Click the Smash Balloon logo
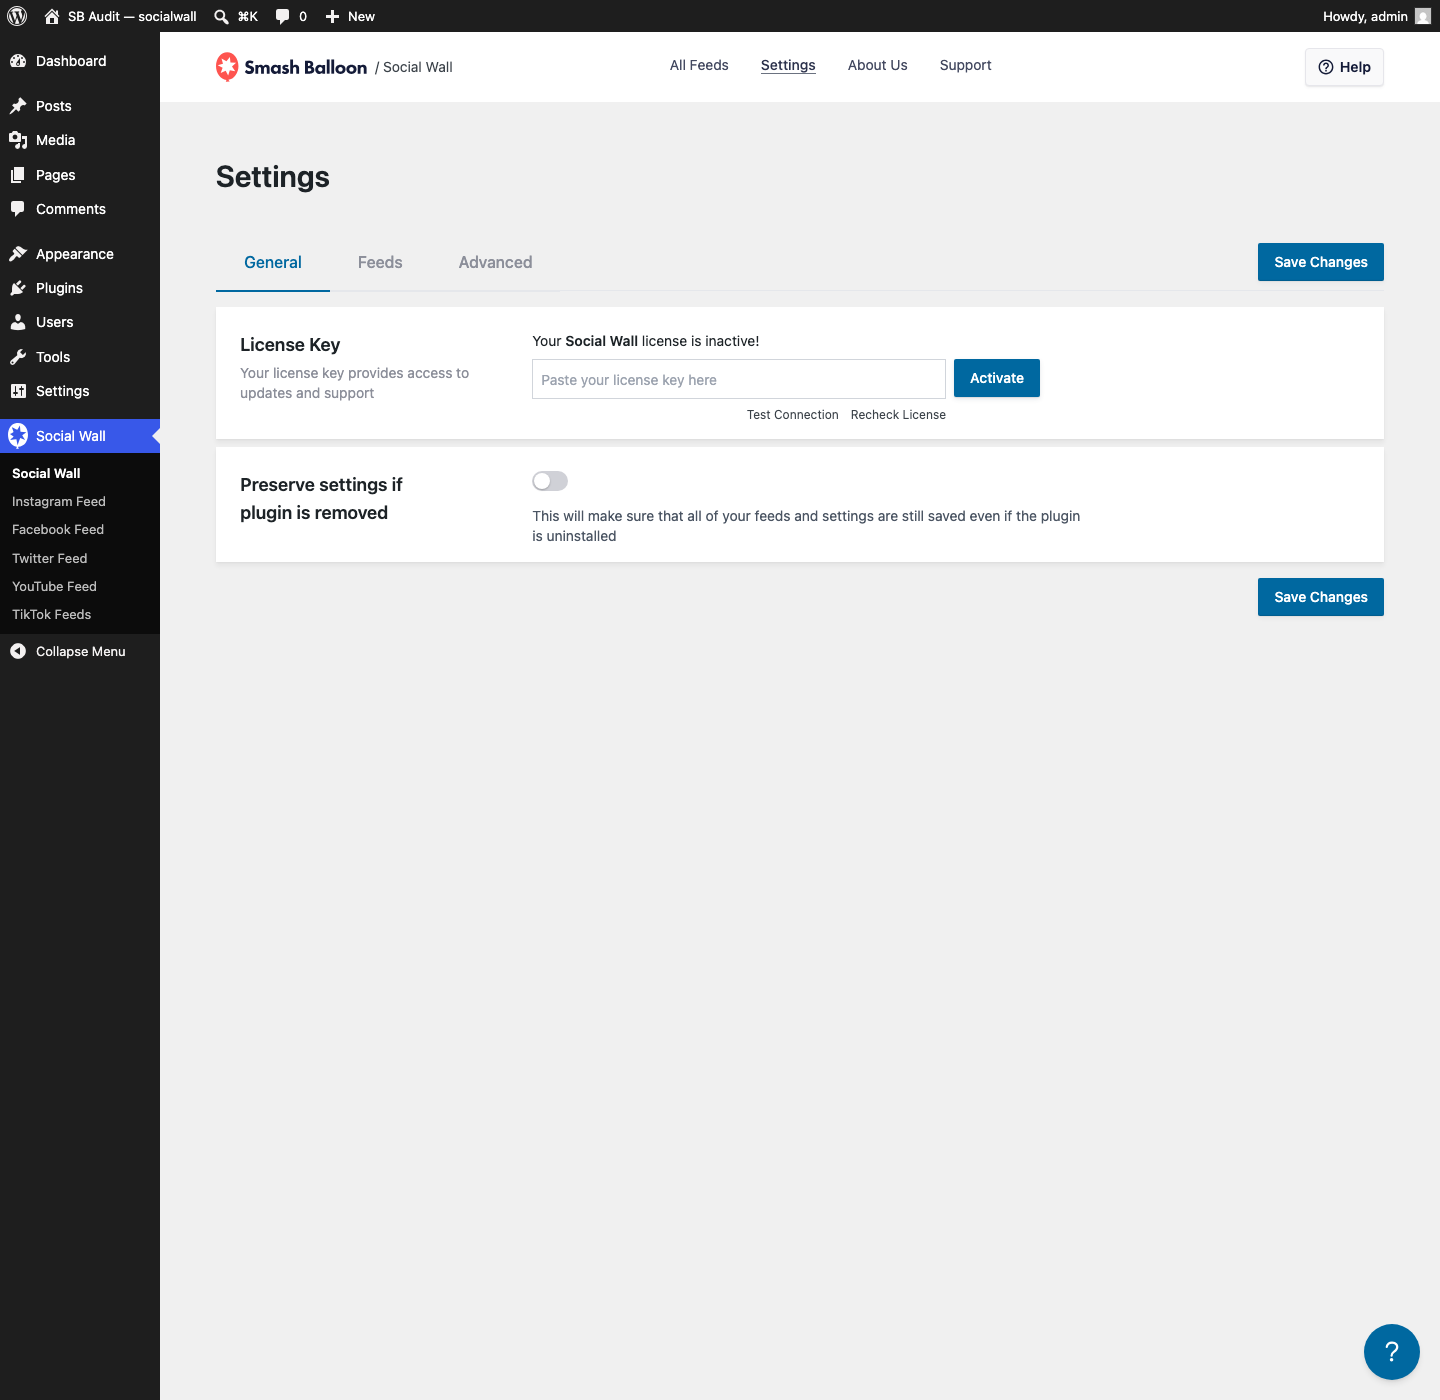Viewport: 1440px width, 1400px height. point(292,67)
